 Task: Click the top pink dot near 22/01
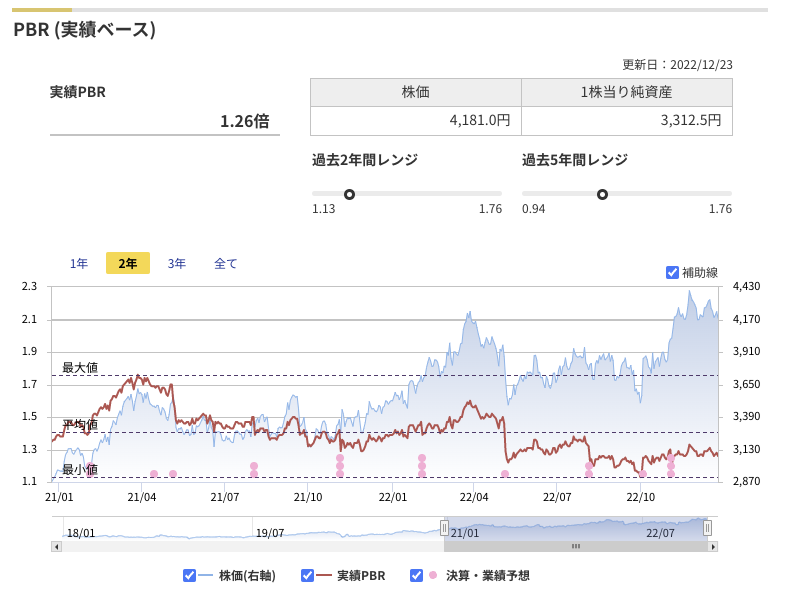(x=422, y=458)
